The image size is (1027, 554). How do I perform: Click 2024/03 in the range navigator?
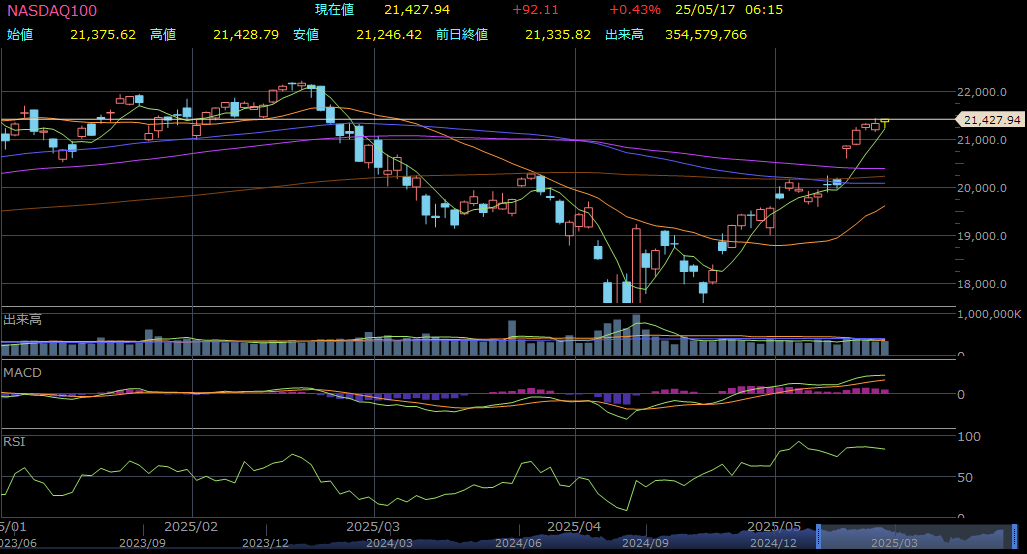(x=389, y=543)
